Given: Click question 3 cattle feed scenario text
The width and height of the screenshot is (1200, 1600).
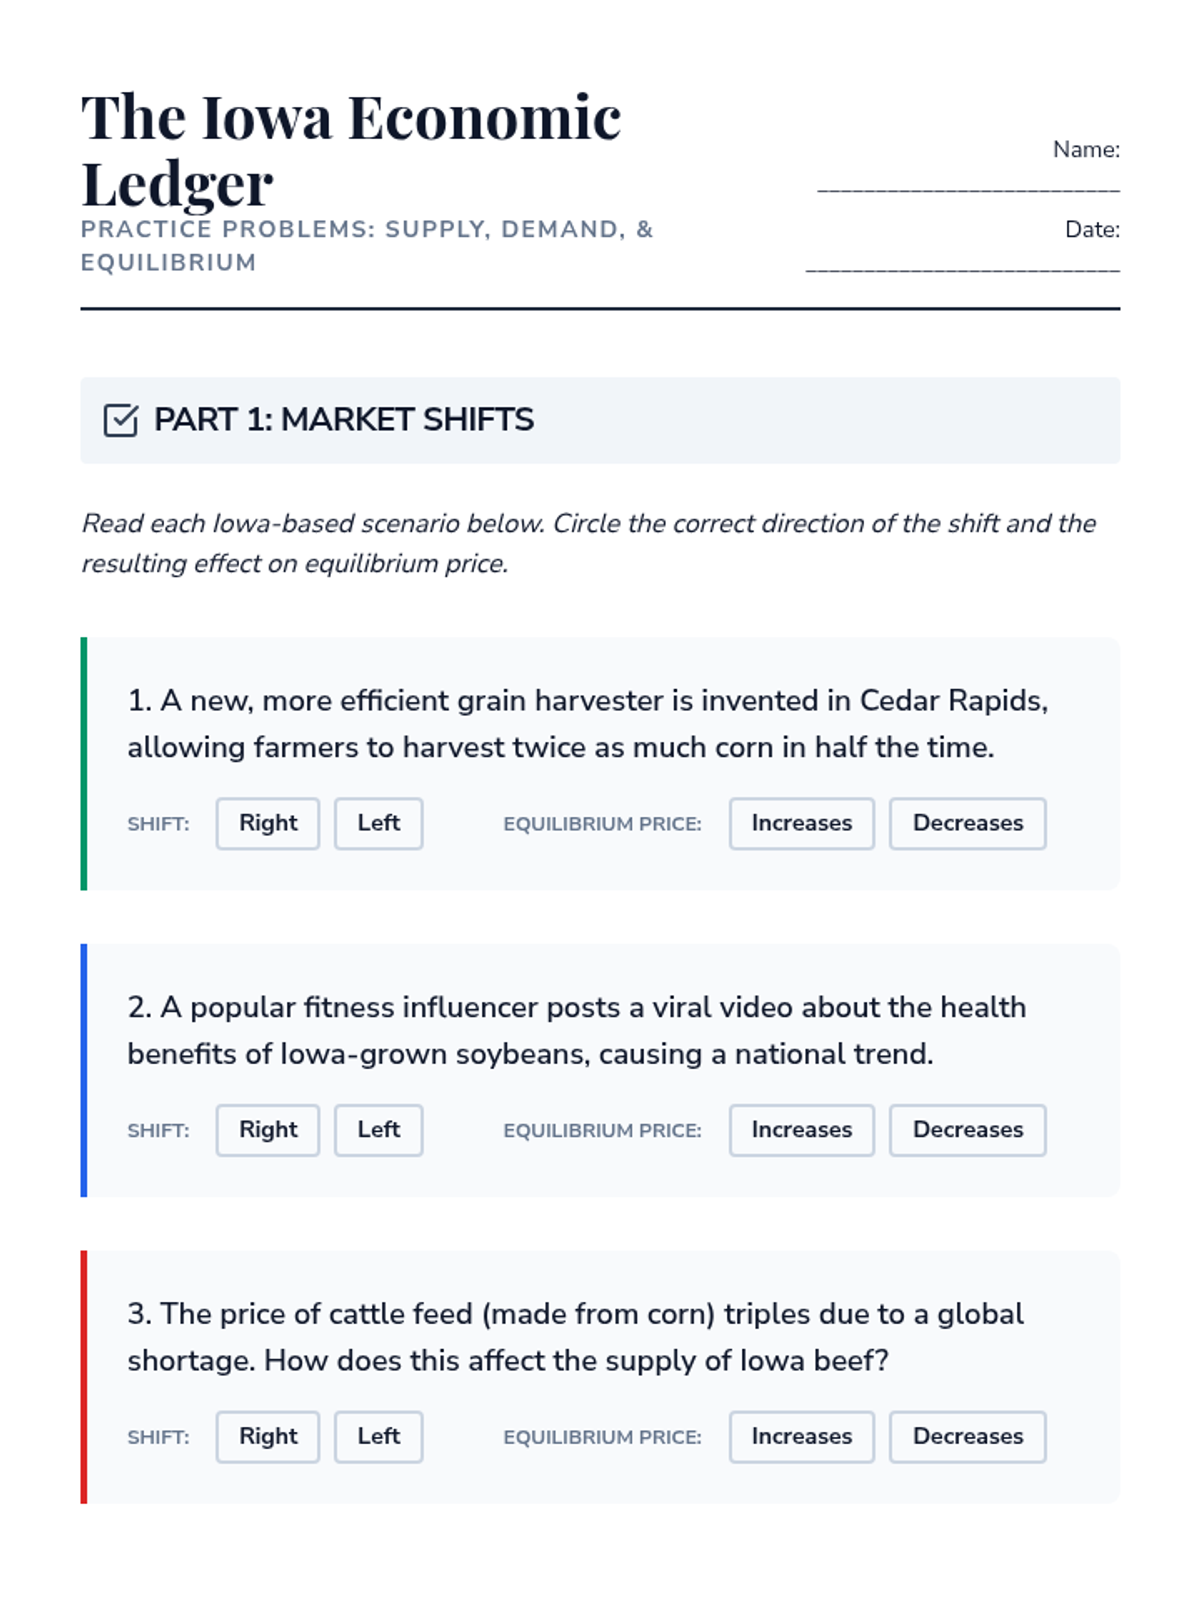Looking at the screenshot, I should pyautogui.click(x=575, y=1337).
